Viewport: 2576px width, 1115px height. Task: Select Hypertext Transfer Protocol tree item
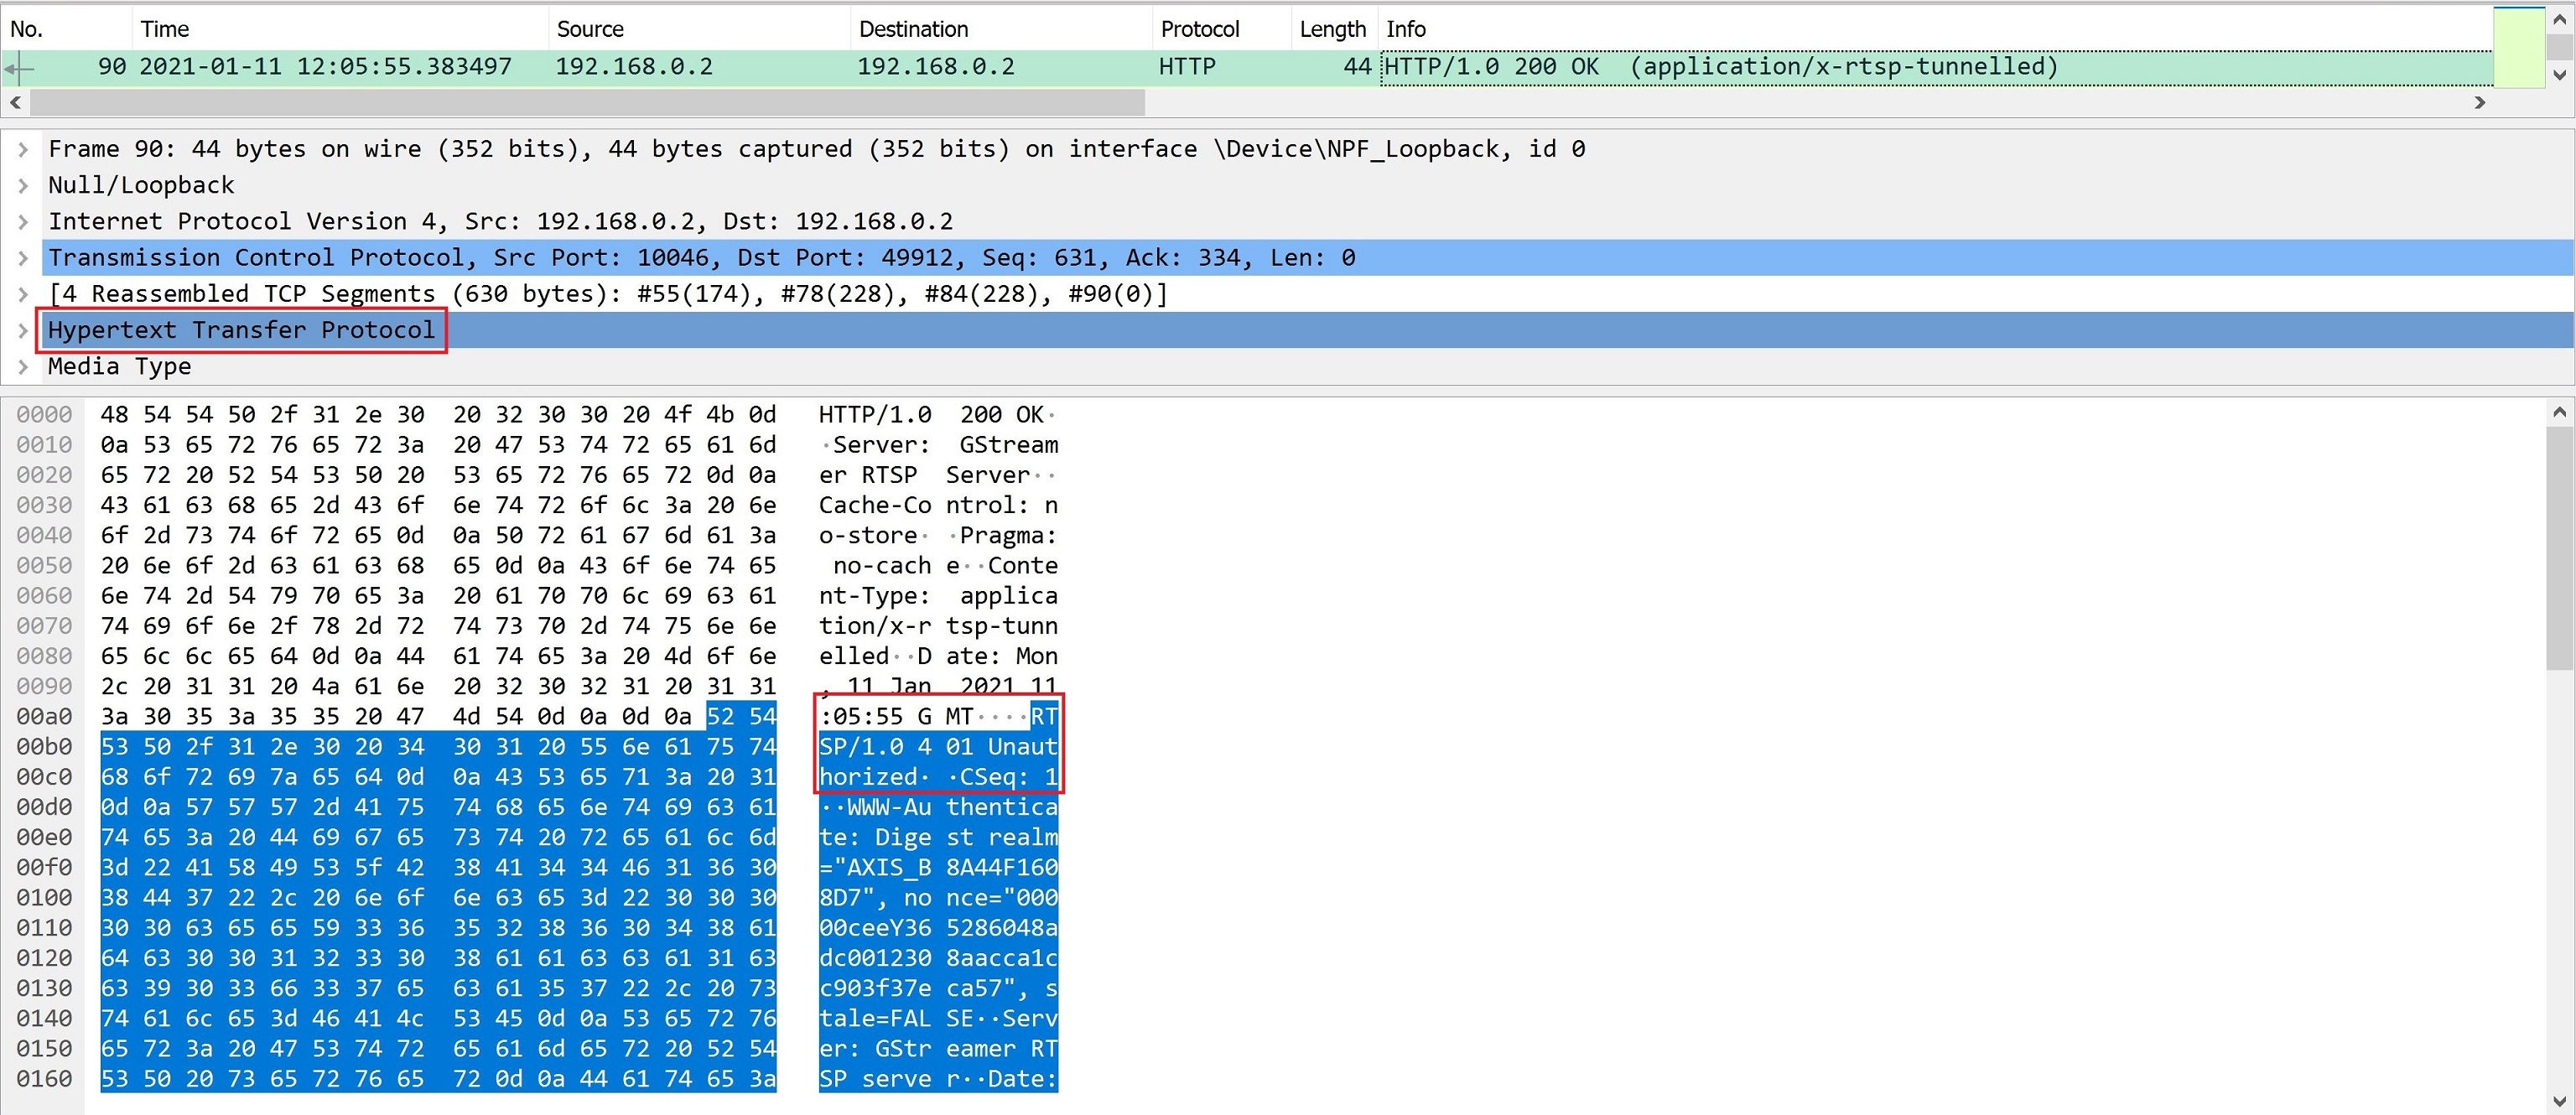coord(241,330)
